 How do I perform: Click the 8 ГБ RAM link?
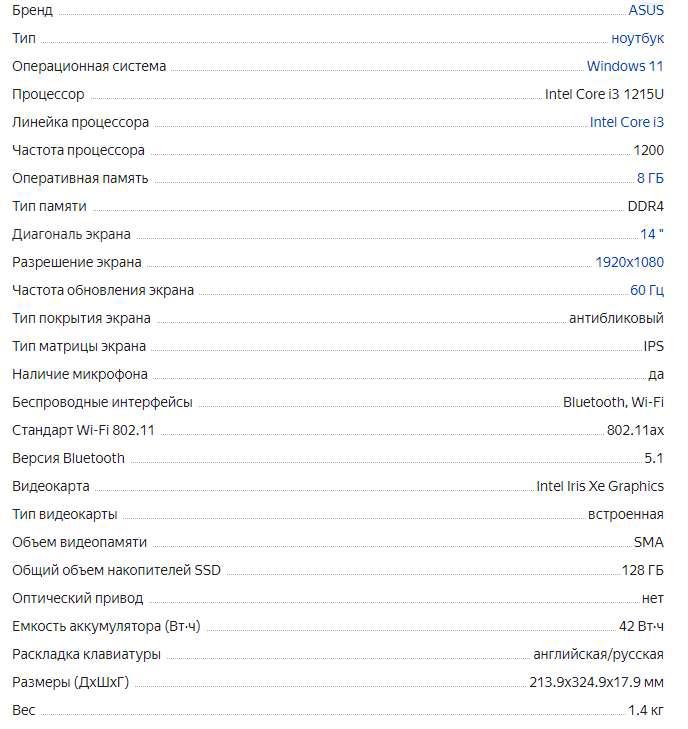(650, 178)
